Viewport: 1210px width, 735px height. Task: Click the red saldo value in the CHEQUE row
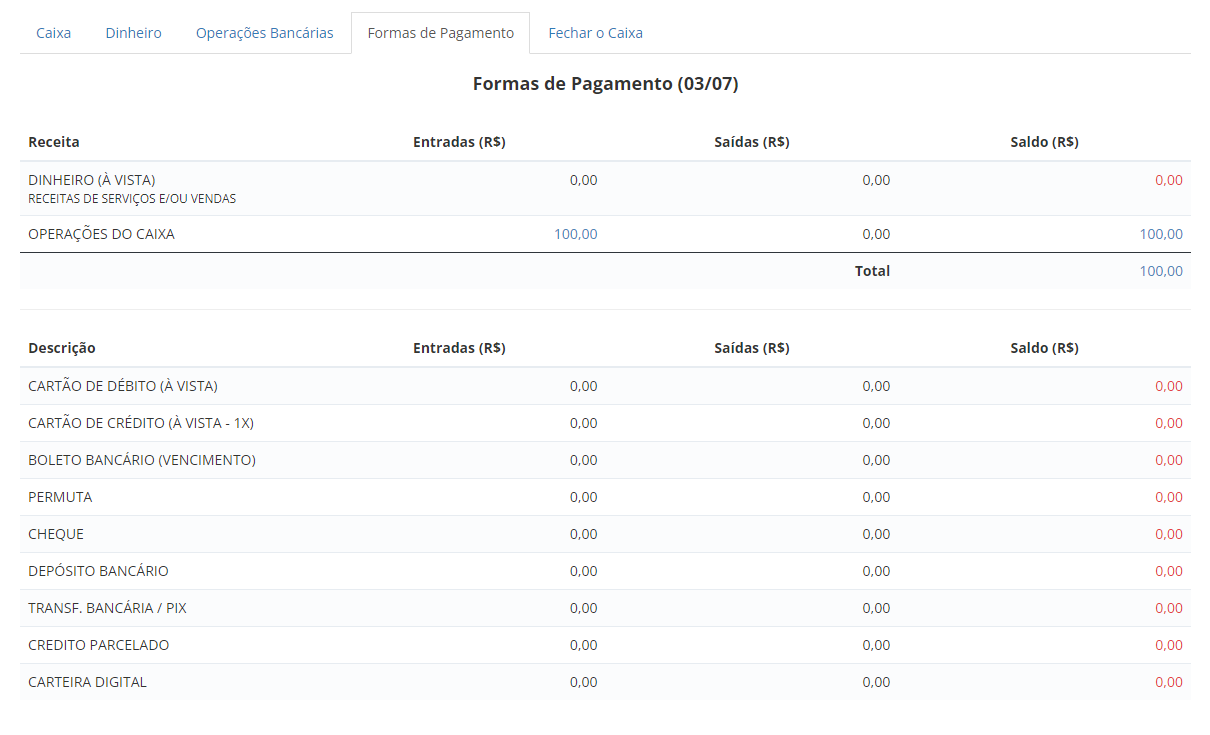tap(1169, 534)
